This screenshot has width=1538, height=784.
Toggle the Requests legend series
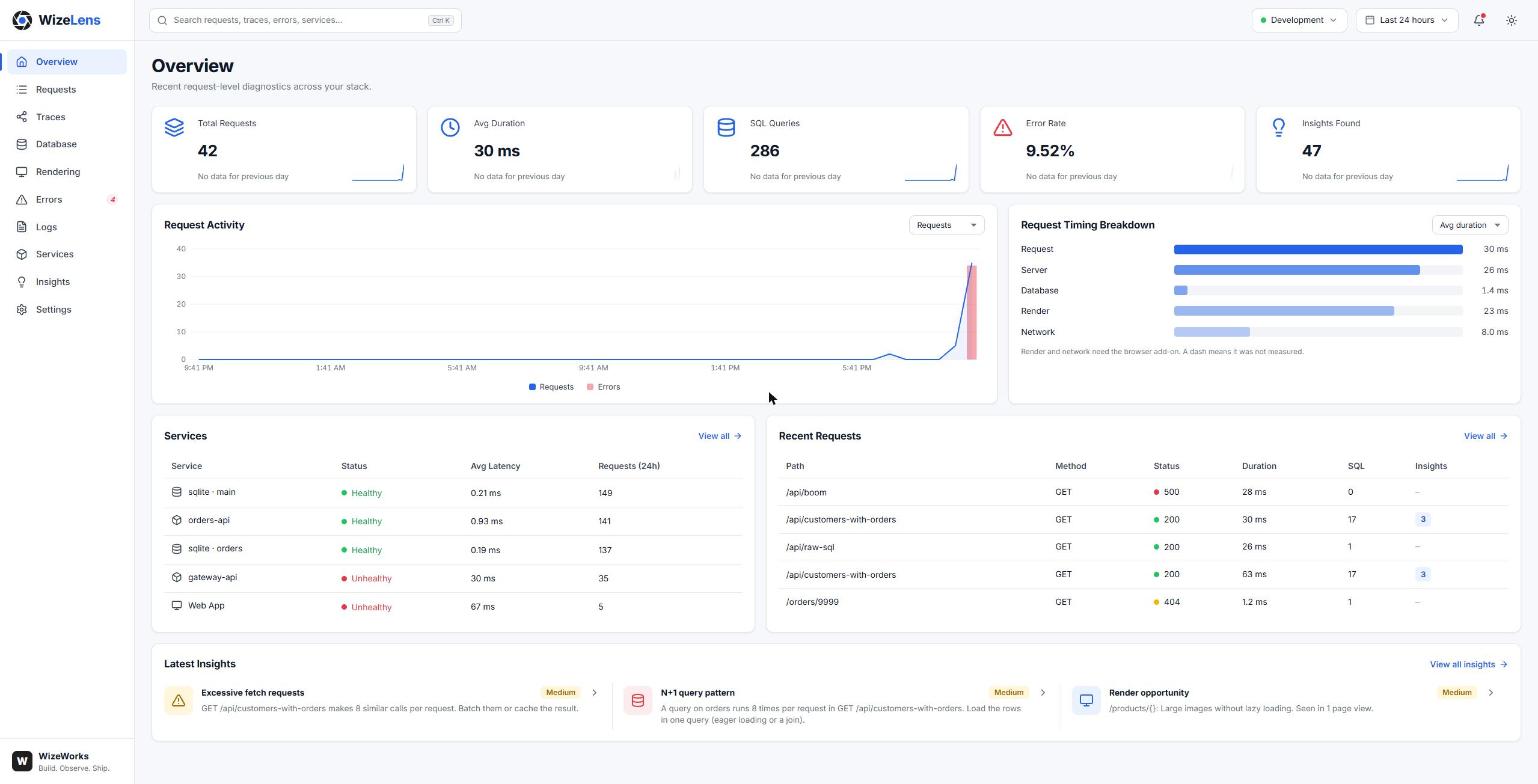point(551,387)
